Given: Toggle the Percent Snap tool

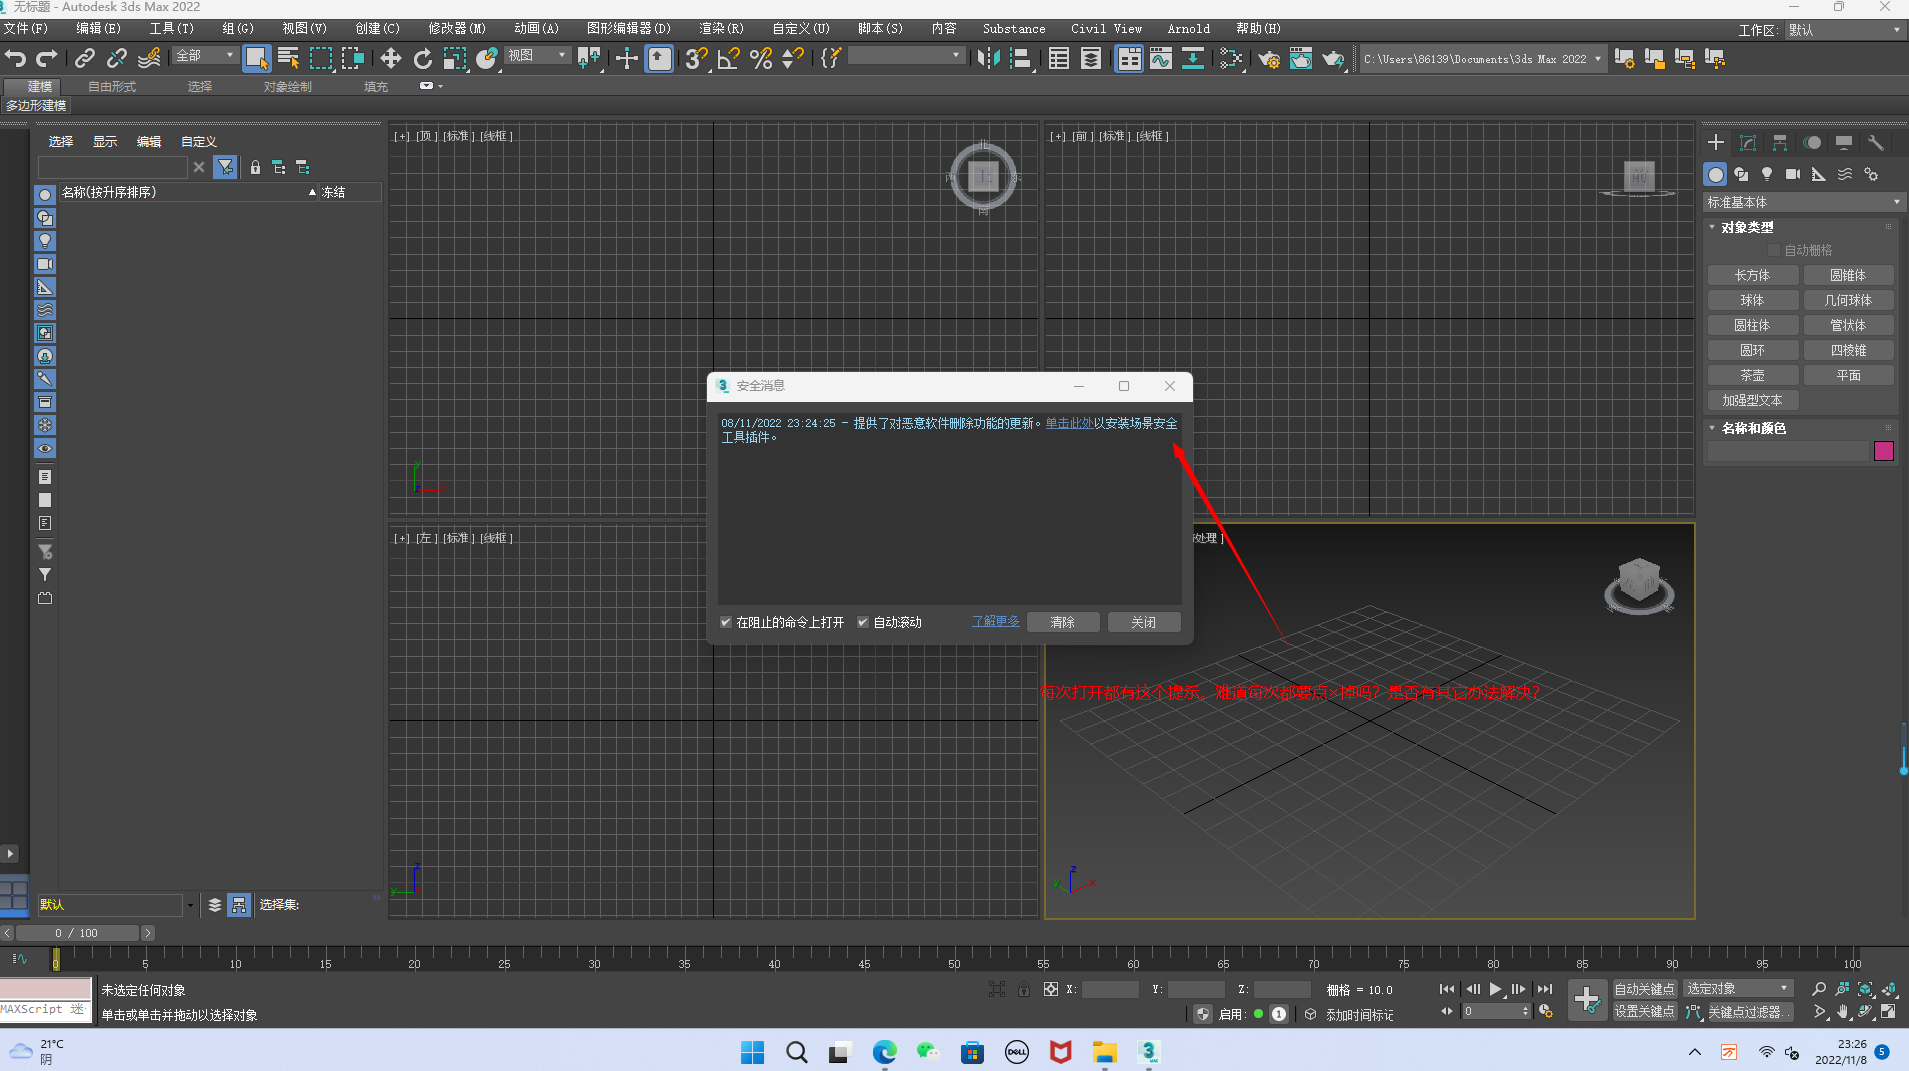Looking at the screenshot, I should coord(761,59).
